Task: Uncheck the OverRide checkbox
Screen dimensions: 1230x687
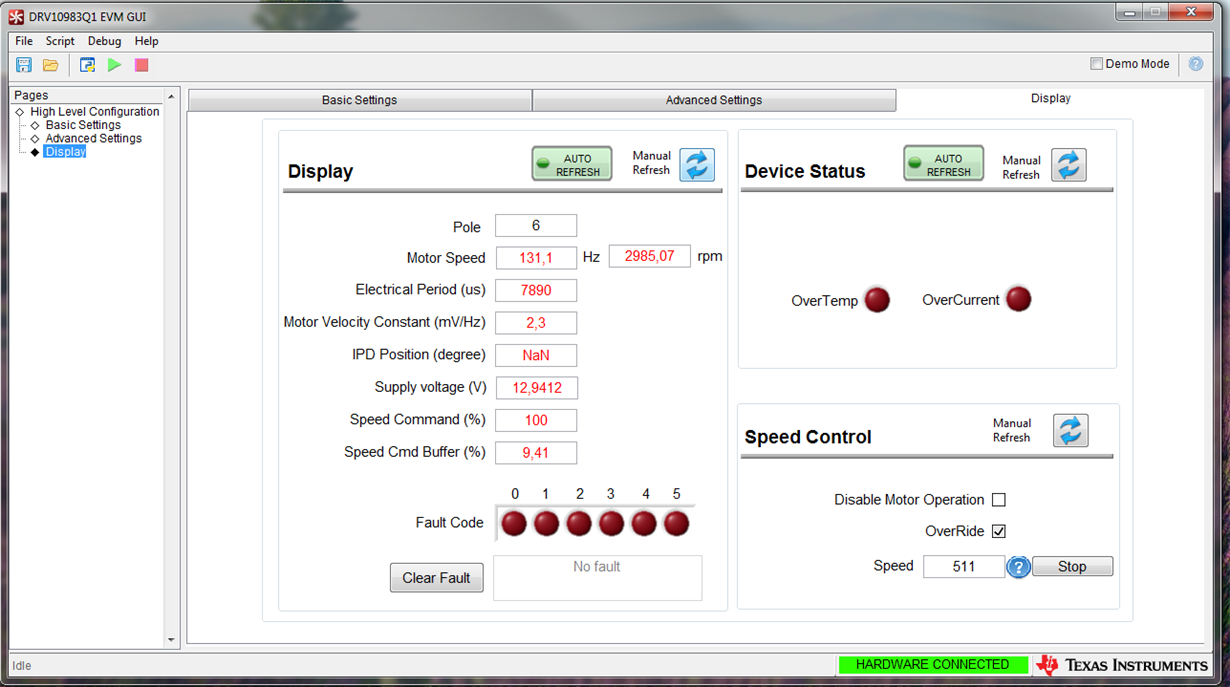Action: [x=998, y=531]
